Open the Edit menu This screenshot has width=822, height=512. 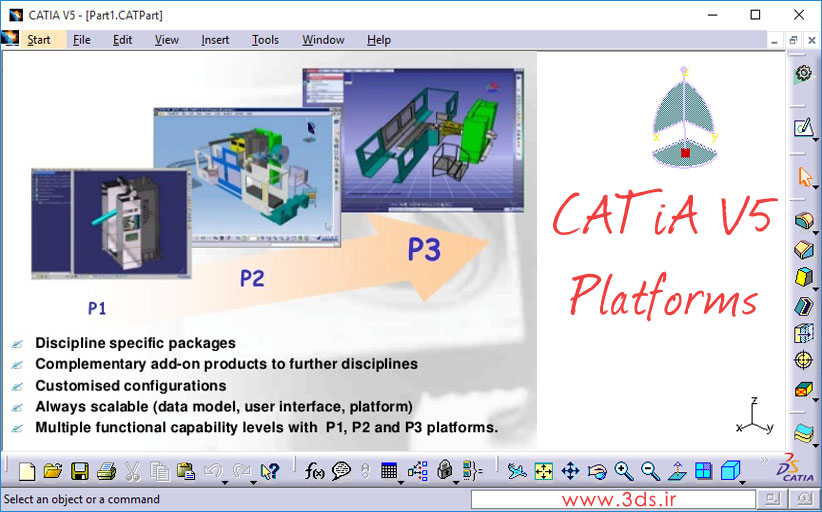tap(123, 40)
